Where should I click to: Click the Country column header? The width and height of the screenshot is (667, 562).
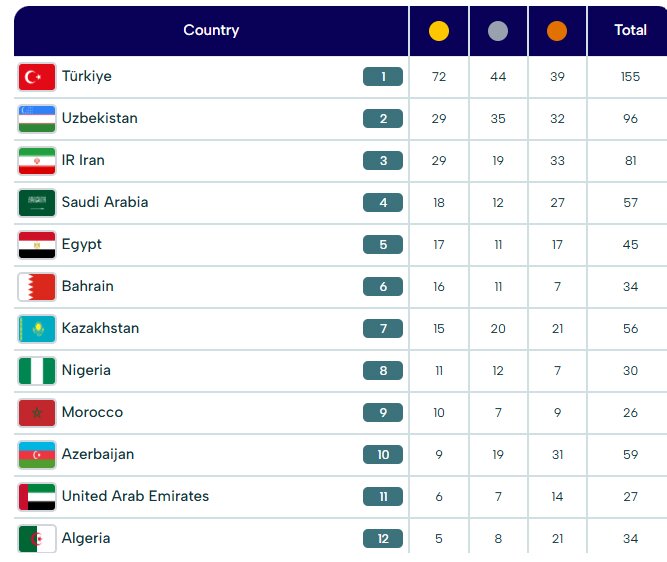click(x=211, y=30)
